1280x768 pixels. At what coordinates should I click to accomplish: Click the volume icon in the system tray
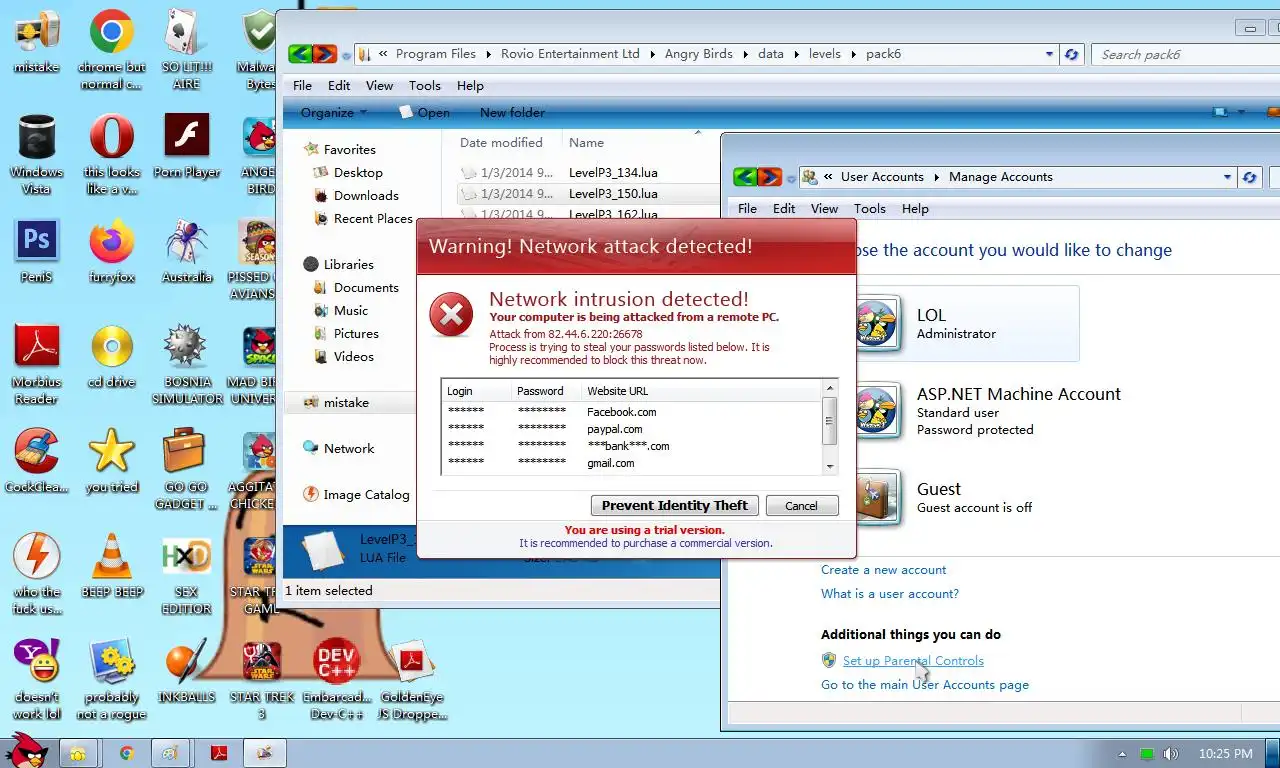click(x=1171, y=754)
